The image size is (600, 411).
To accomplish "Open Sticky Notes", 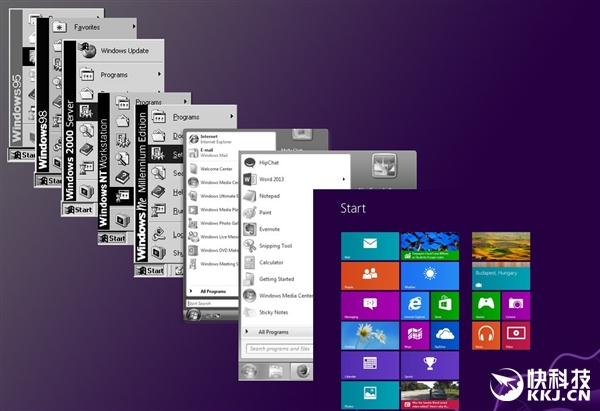I will point(277,312).
